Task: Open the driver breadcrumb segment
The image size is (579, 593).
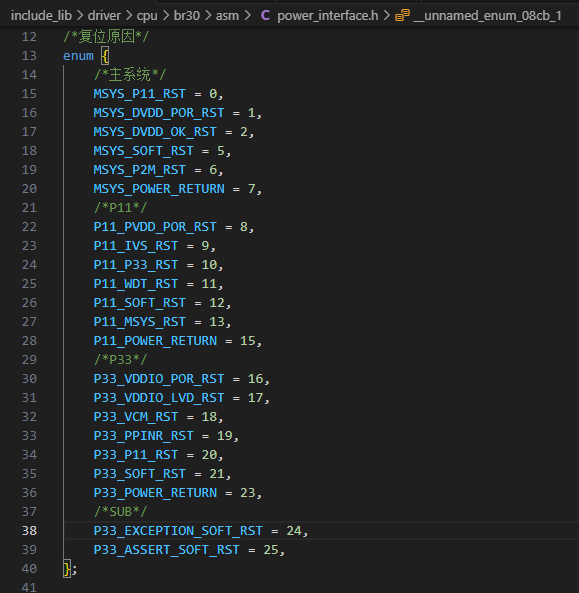Action: [x=104, y=16]
